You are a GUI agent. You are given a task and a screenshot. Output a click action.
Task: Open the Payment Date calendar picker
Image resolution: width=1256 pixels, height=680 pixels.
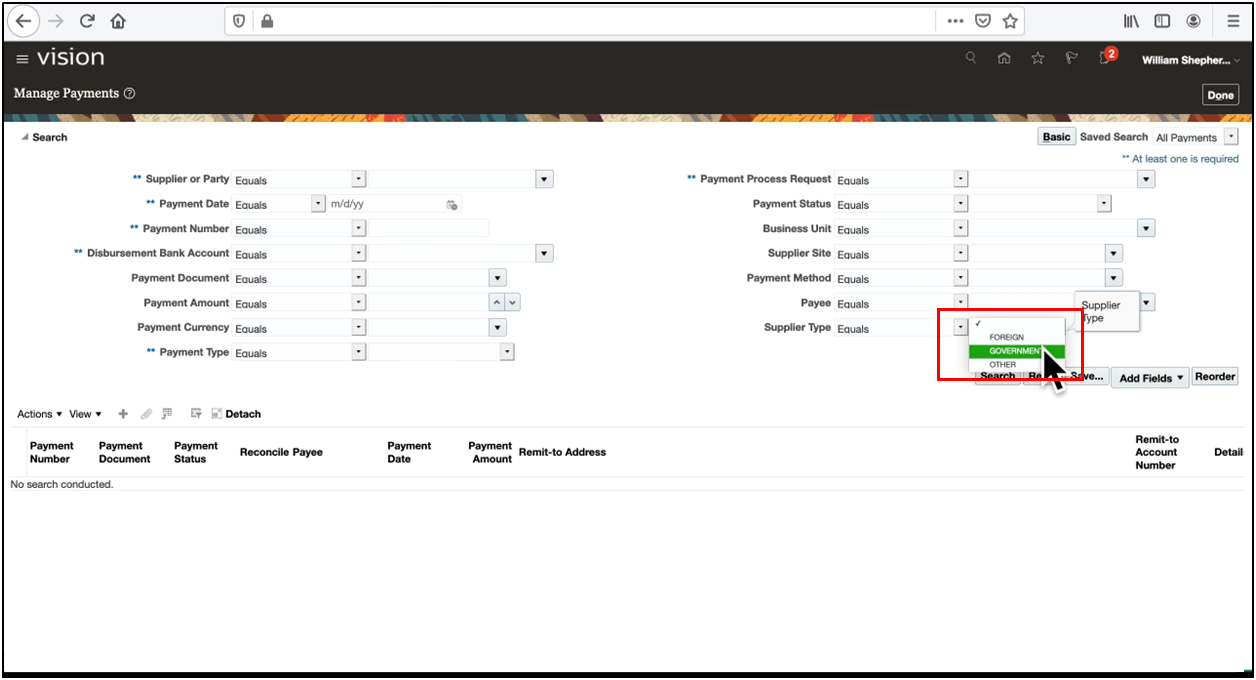[x=452, y=205]
